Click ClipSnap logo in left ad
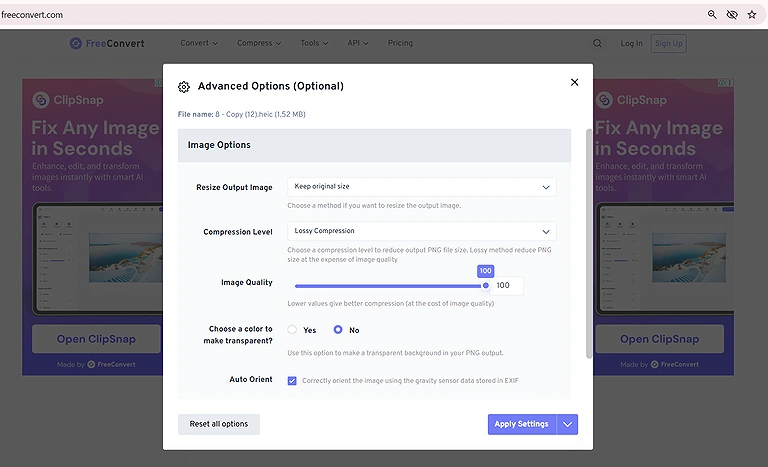This screenshot has width=768, height=467. click(68, 100)
